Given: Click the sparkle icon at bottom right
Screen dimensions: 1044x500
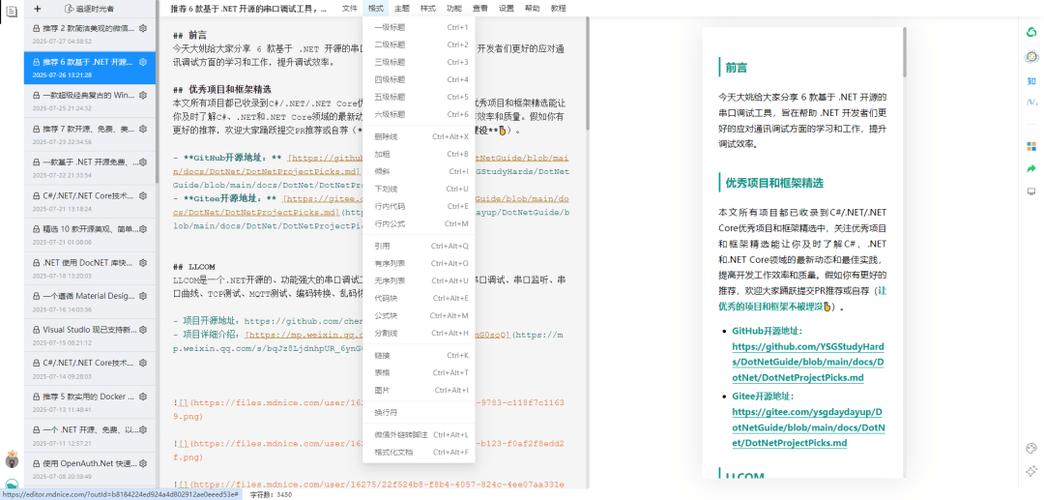Looking at the screenshot, I should (x=1031, y=471).
